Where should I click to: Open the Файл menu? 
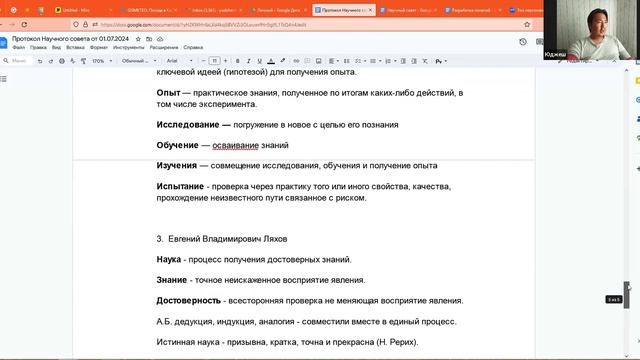(19, 48)
